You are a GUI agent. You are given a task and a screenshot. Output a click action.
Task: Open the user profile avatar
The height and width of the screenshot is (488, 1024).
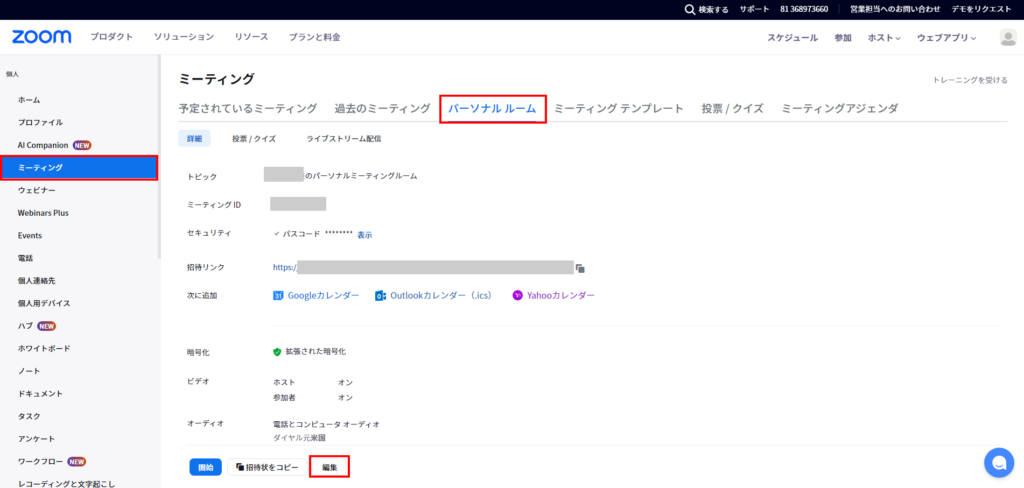pyautogui.click(x=1007, y=37)
